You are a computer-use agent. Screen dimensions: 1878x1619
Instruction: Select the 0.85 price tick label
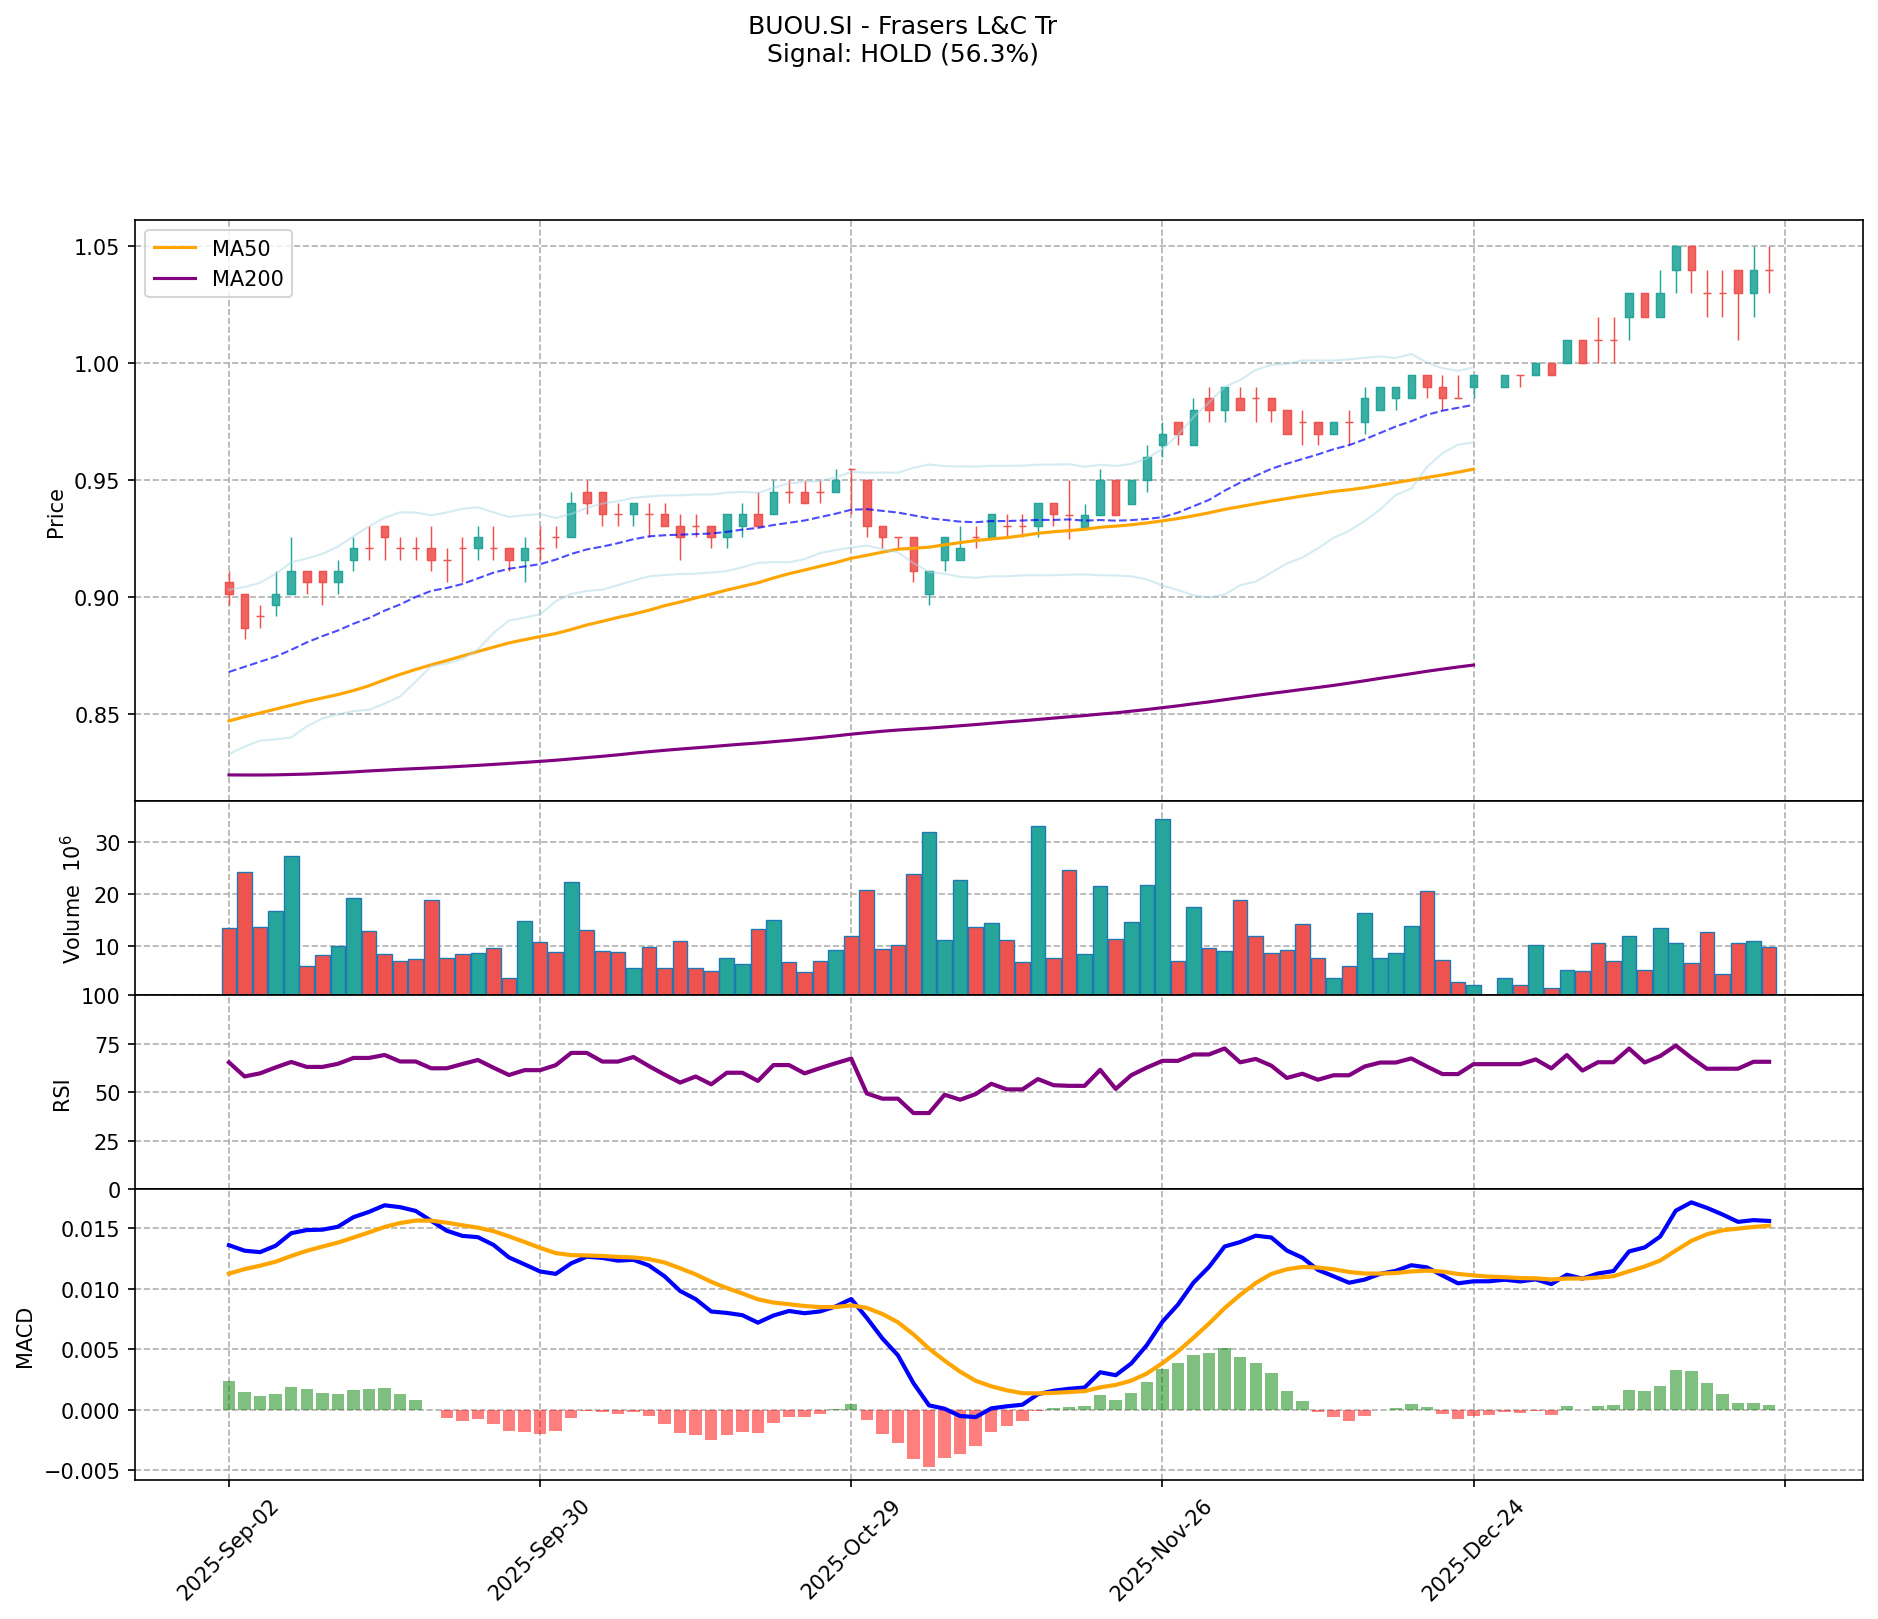pos(96,715)
